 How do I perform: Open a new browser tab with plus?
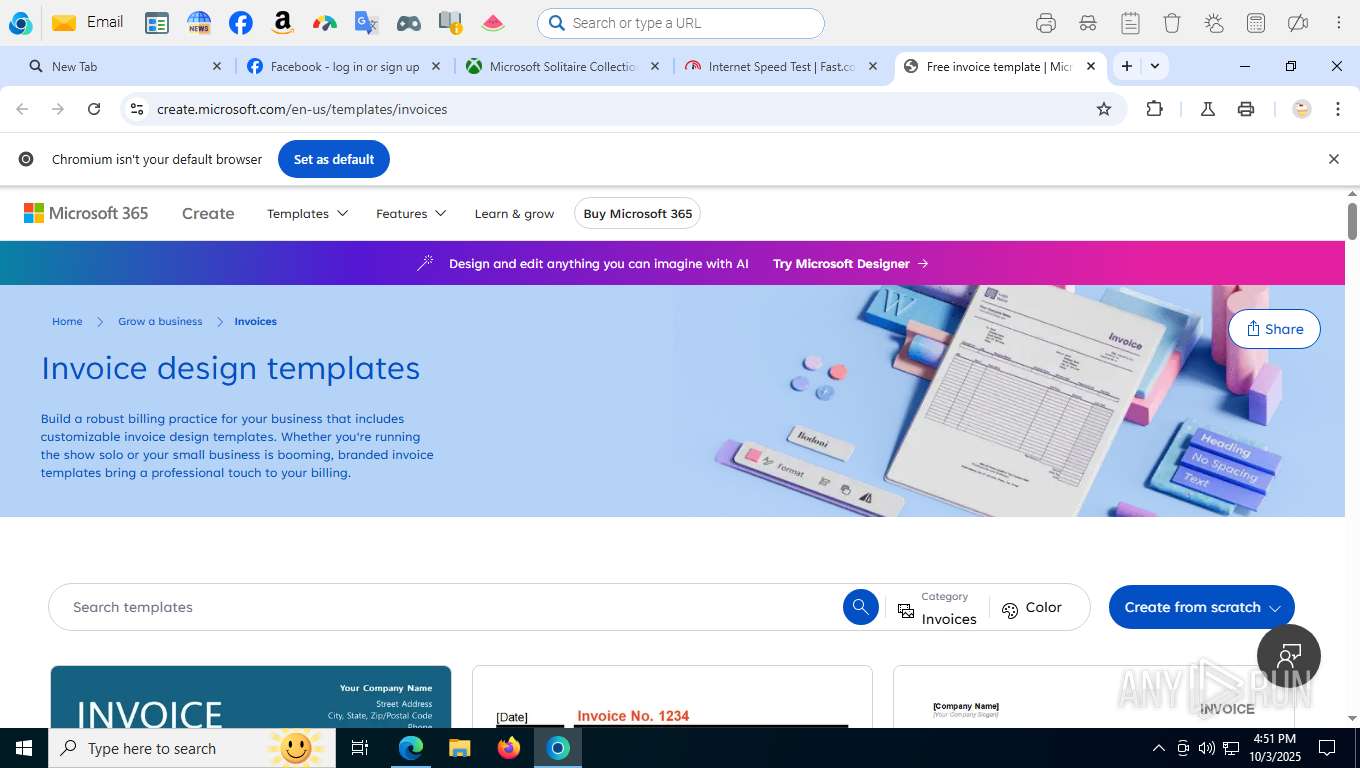click(1127, 66)
